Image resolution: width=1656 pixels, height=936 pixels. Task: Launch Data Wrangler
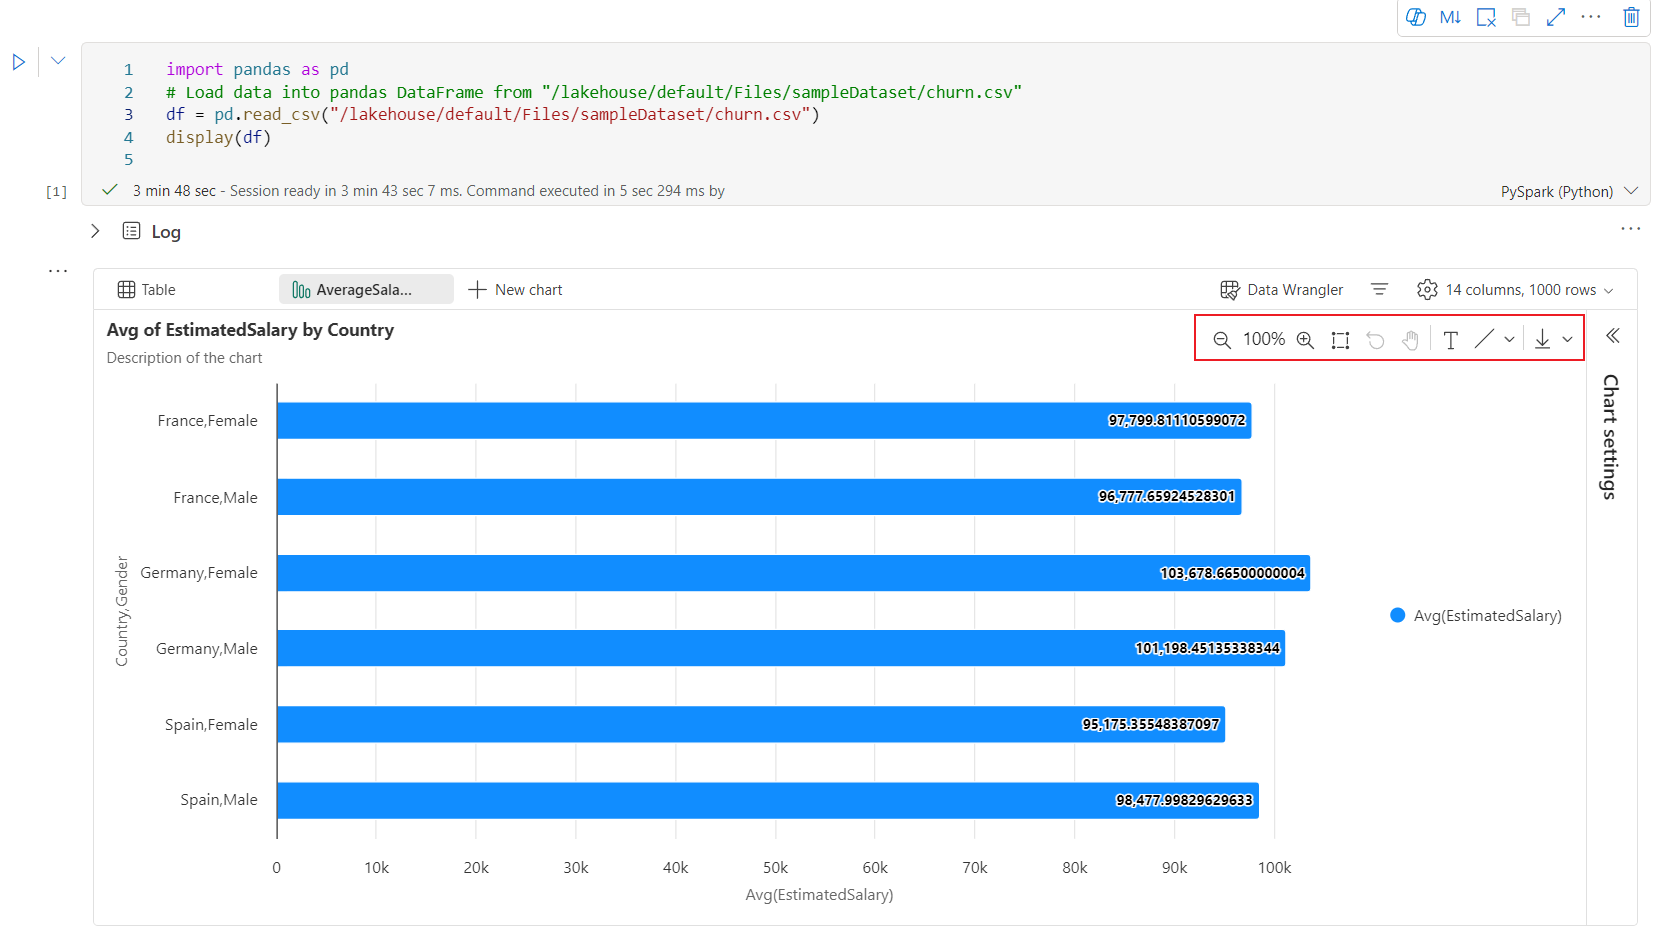point(1282,290)
